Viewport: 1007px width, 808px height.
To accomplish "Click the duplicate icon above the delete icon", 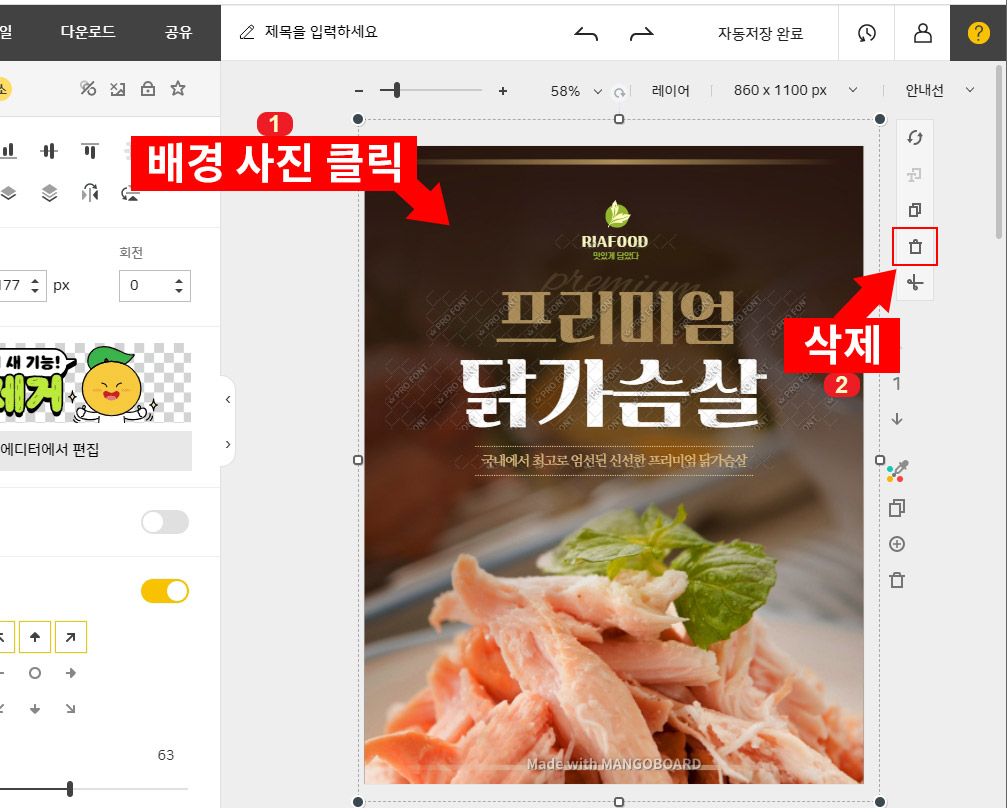I will pyautogui.click(x=915, y=209).
